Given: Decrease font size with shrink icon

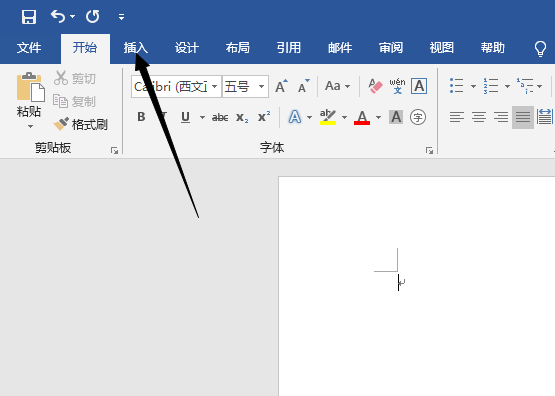Looking at the screenshot, I should click(304, 86).
